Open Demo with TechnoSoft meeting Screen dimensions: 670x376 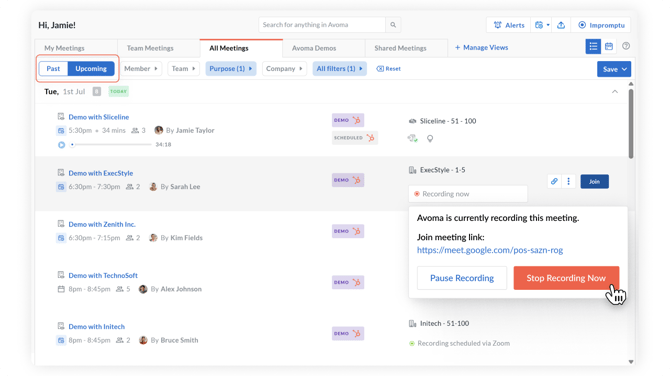tap(103, 276)
